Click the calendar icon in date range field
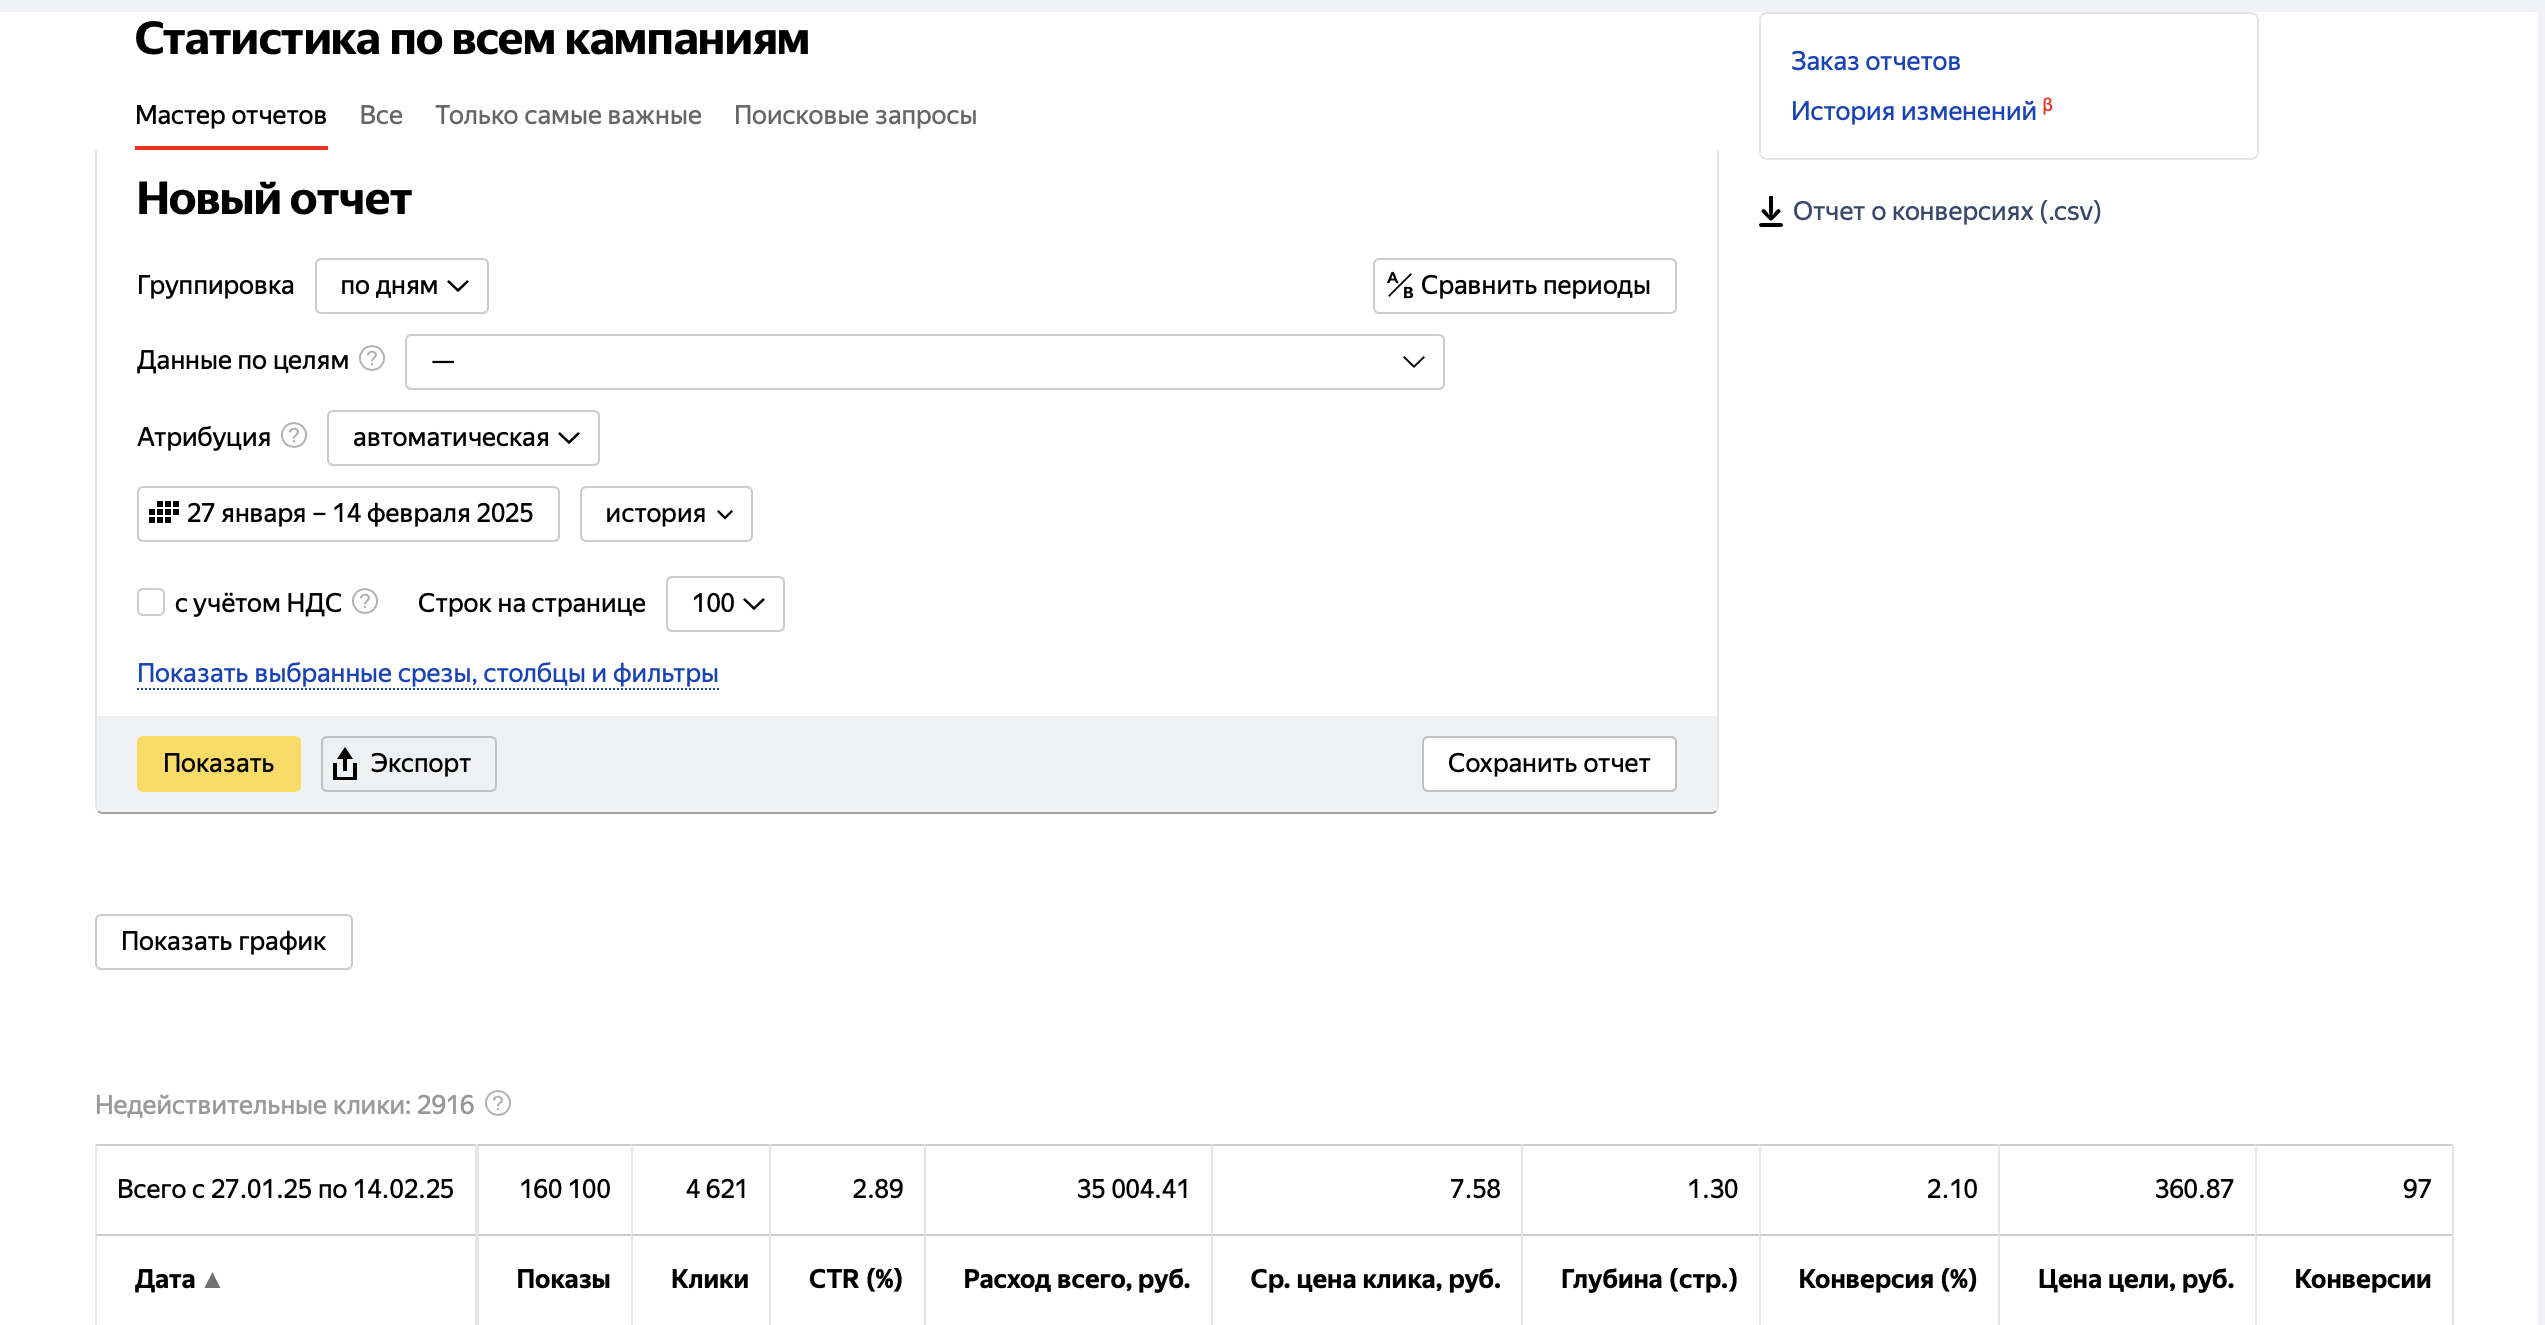2545x1325 pixels. click(163, 513)
